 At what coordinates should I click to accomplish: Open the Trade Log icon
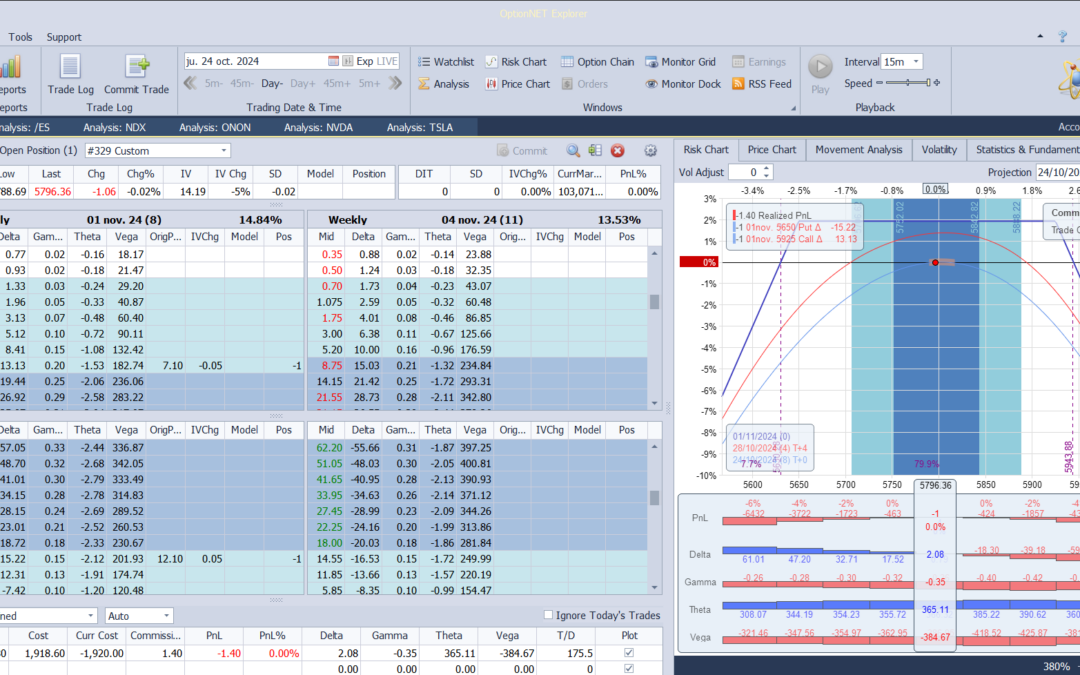click(x=70, y=66)
